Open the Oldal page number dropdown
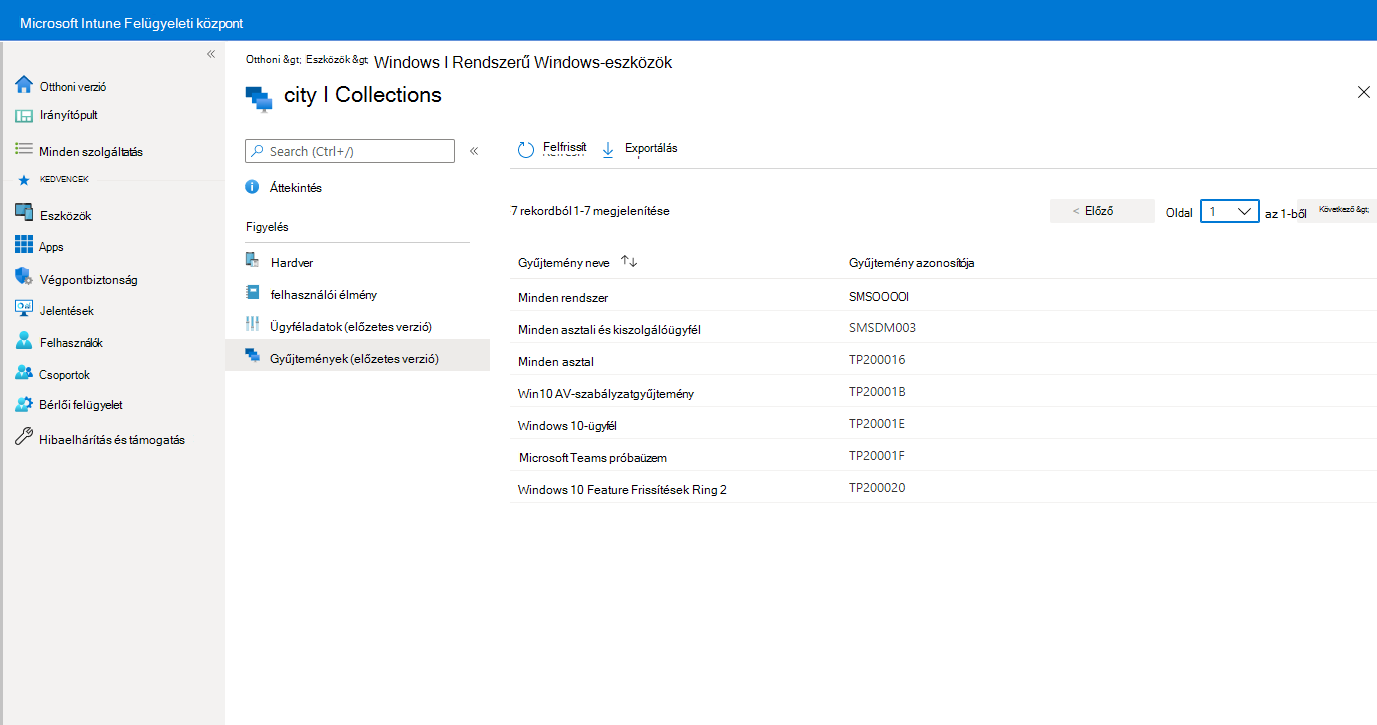This screenshot has height=725, width=1377. pyautogui.click(x=1229, y=211)
